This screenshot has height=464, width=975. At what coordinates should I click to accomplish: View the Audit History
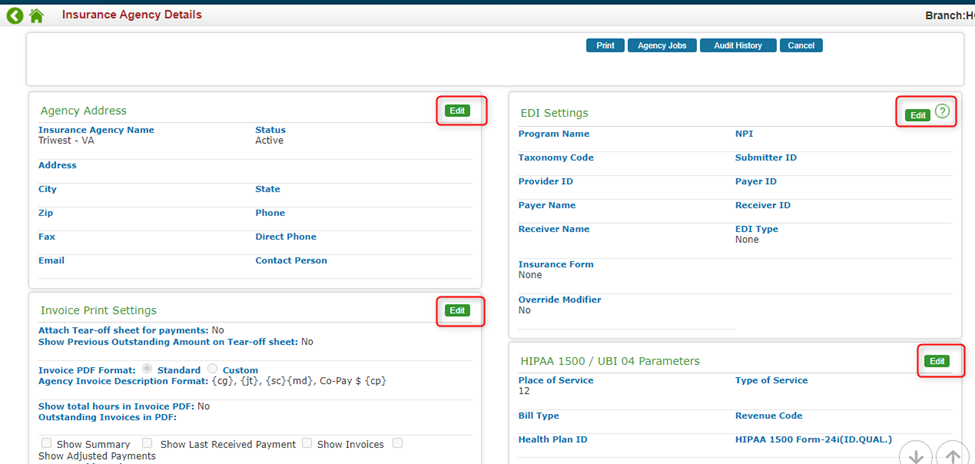[x=738, y=45]
